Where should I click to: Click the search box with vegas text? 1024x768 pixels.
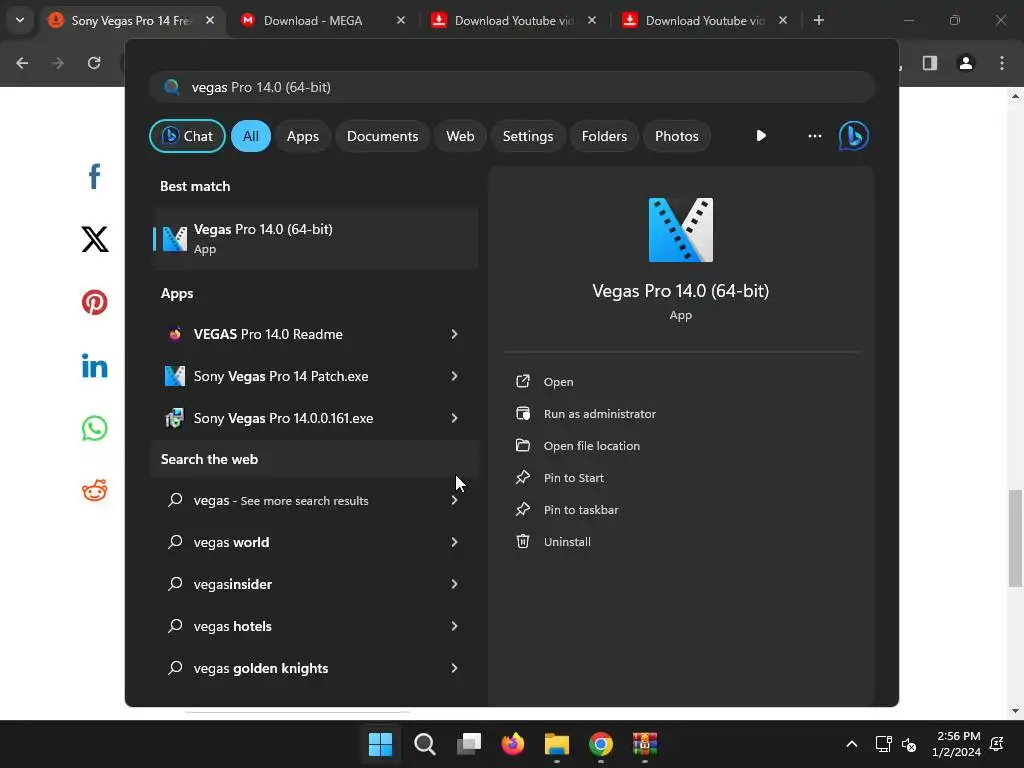pyautogui.click(x=512, y=87)
